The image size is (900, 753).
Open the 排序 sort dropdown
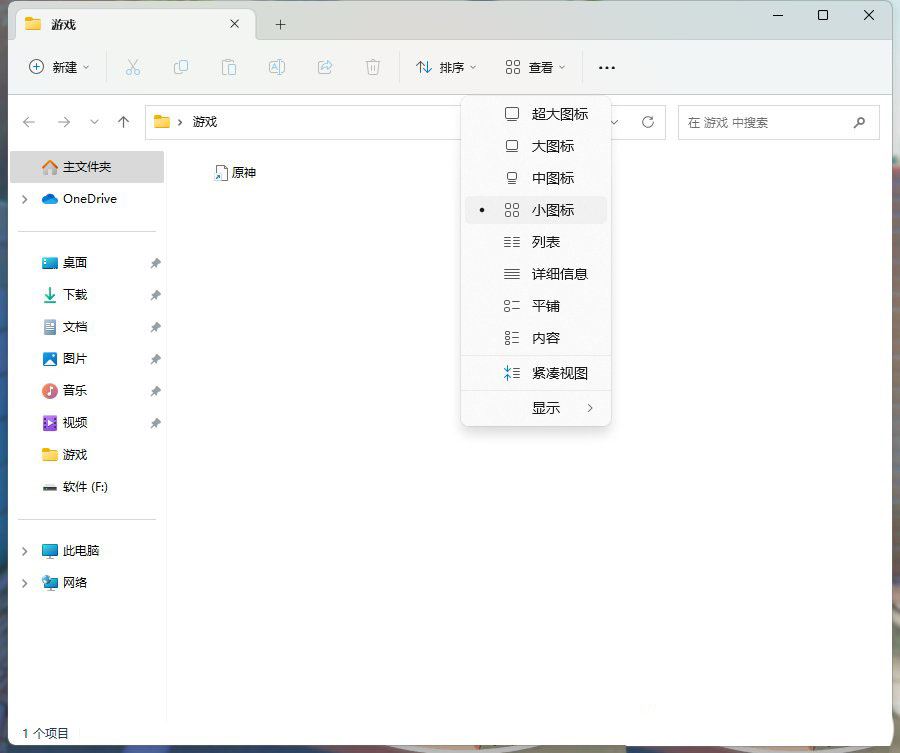click(x=446, y=67)
